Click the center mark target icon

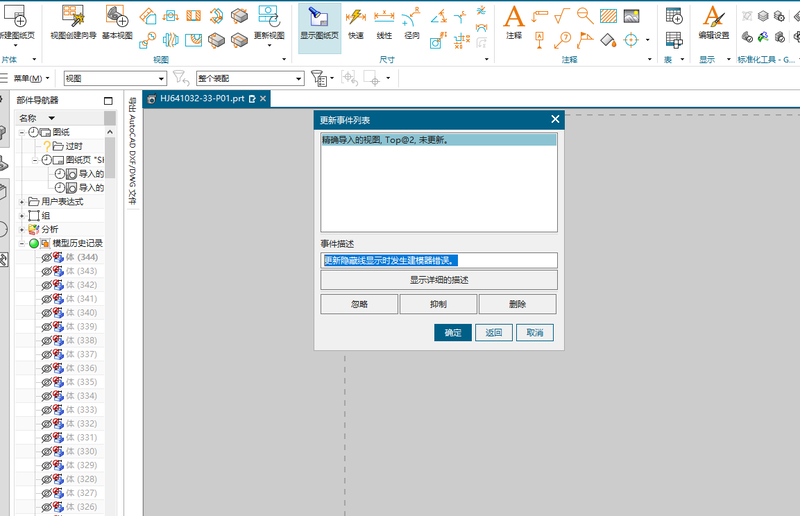[631, 39]
